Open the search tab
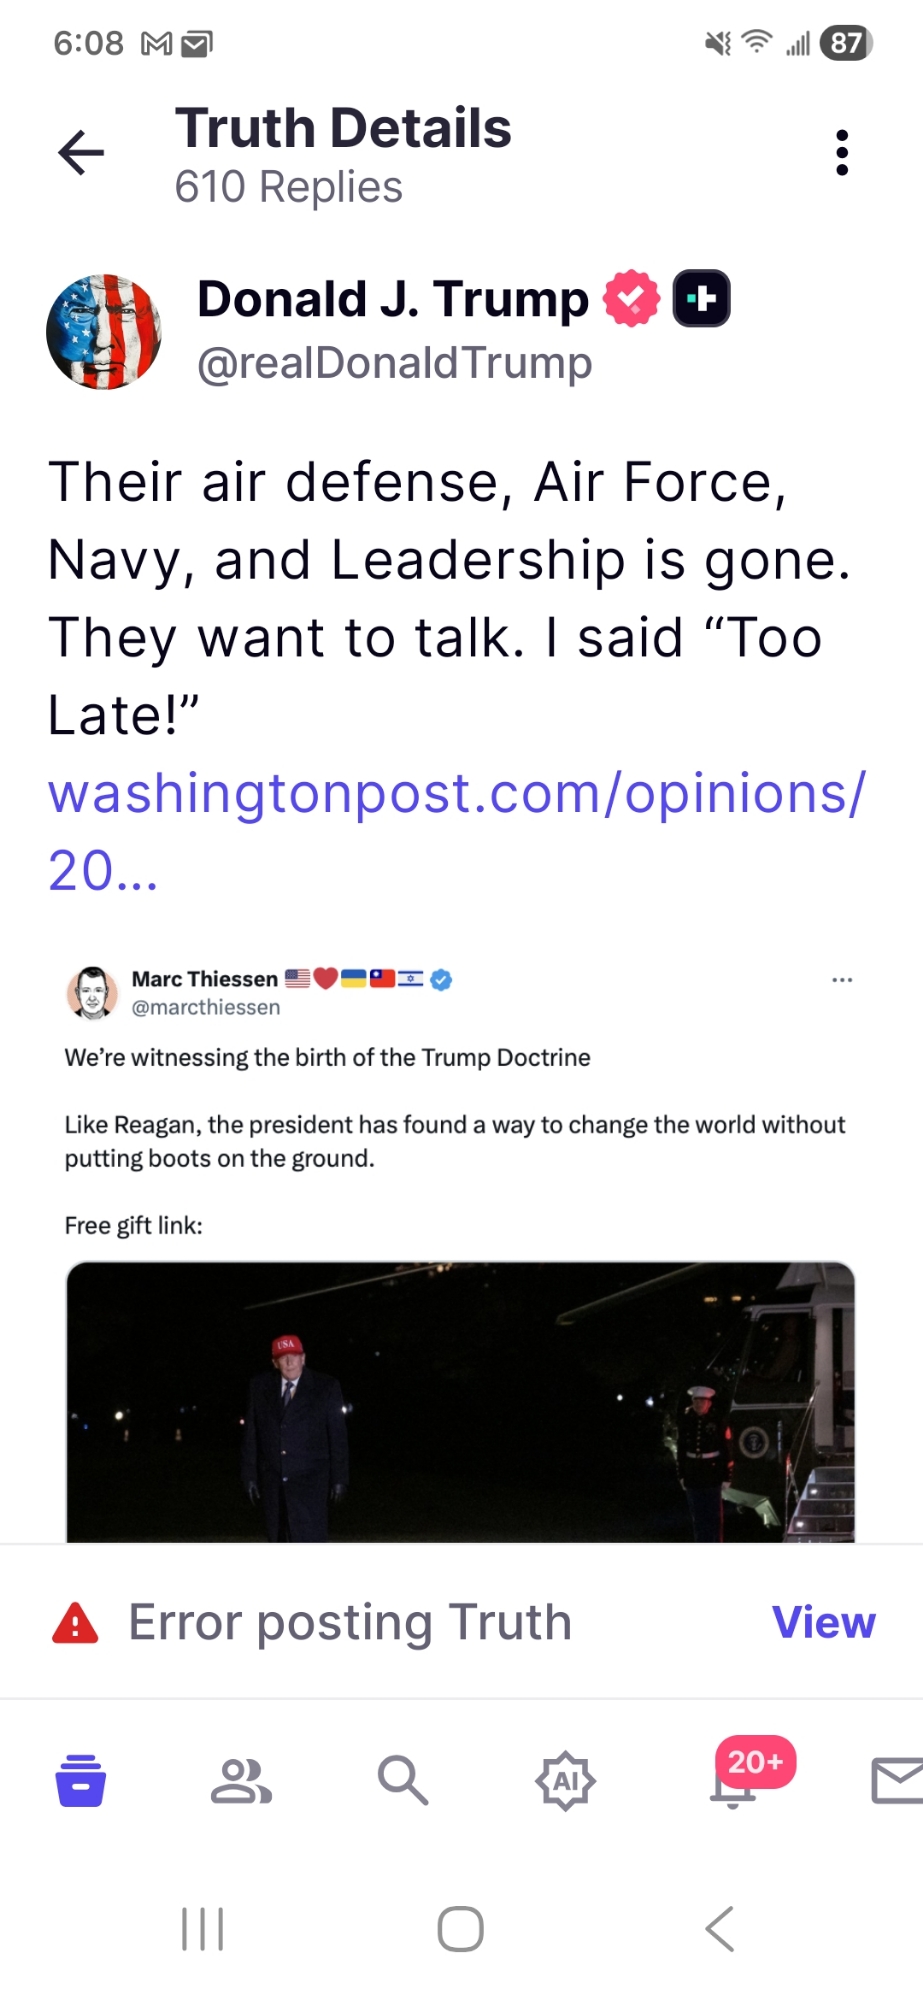Viewport: 923px width, 2000px height. [402, 1781]
